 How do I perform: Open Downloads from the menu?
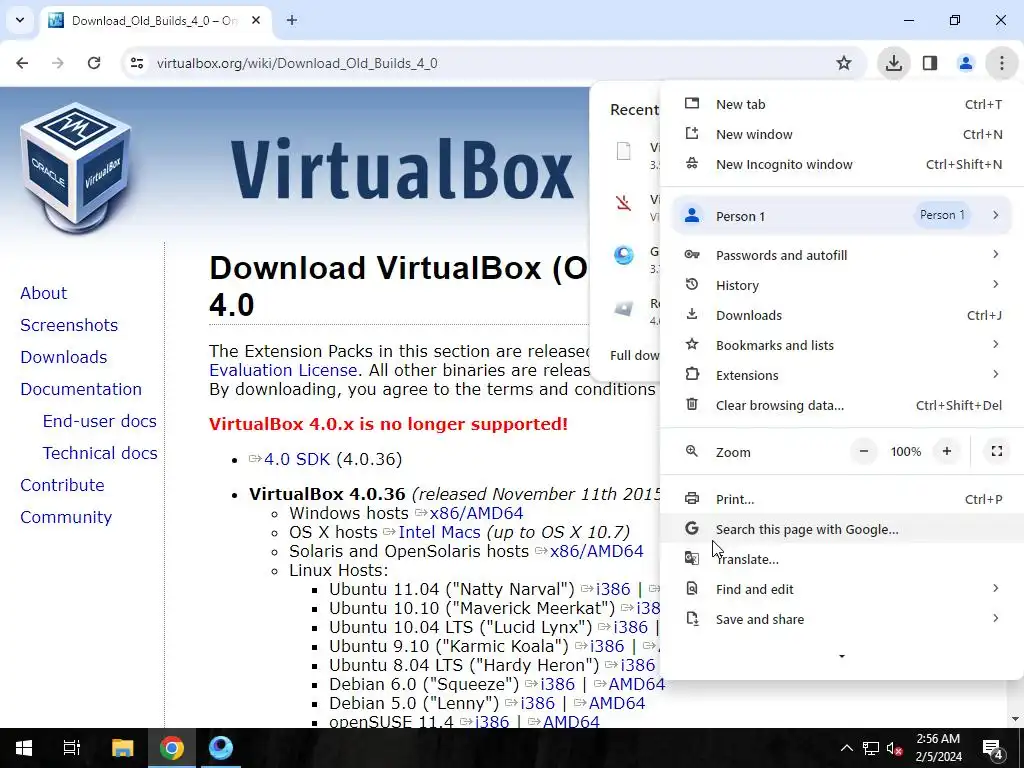click(842, 315)
